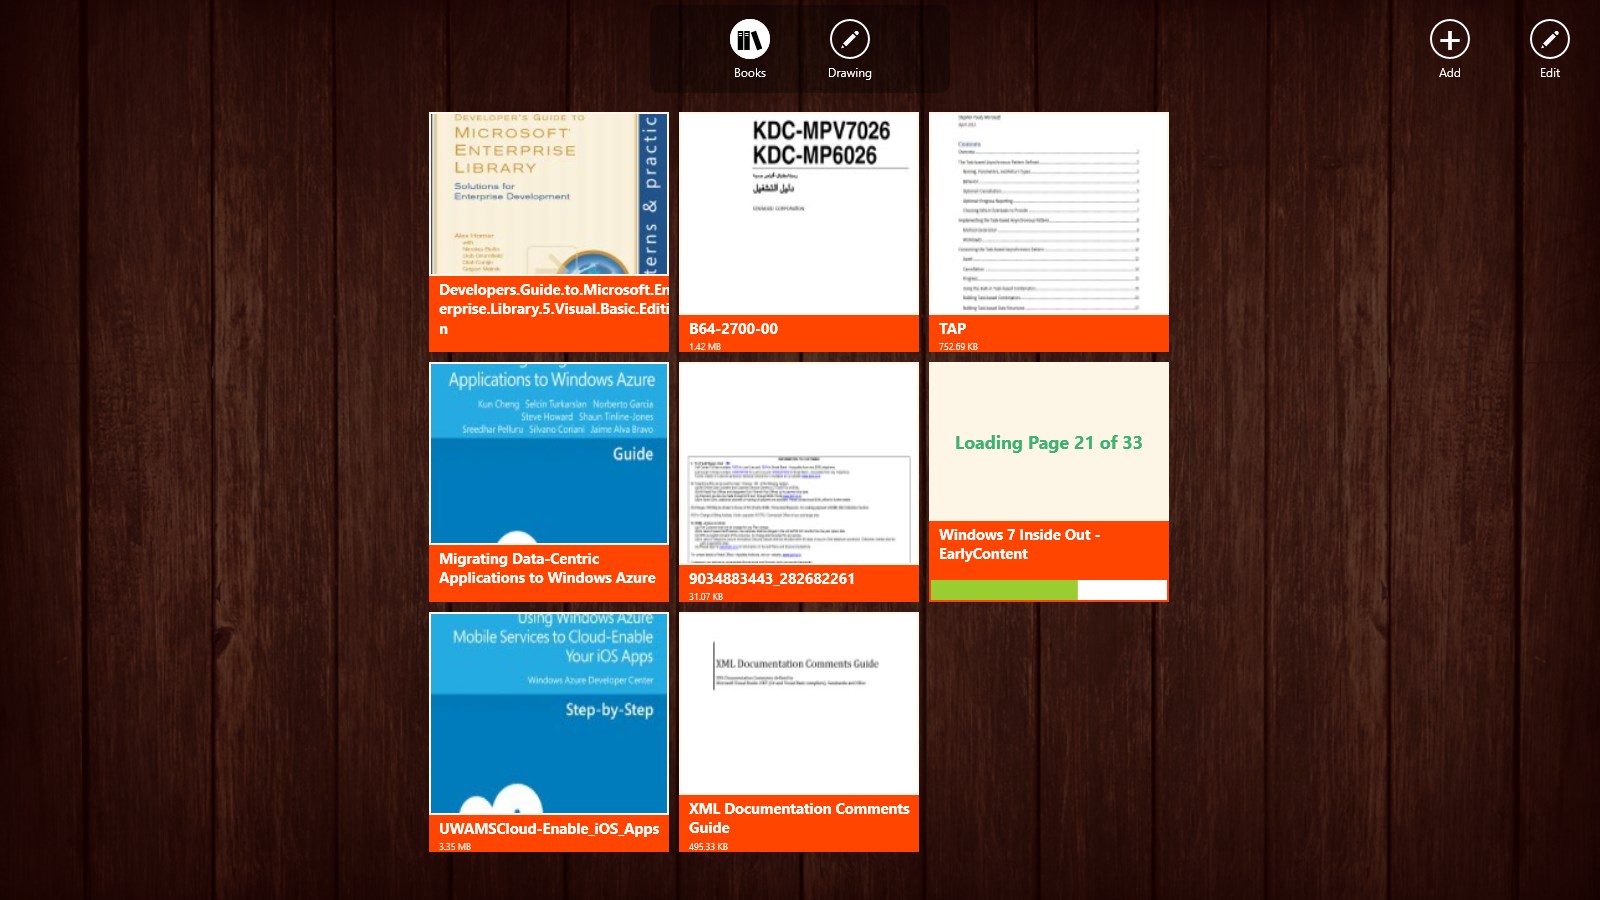Click the Add plus icon
1600x900 pixels.
click(x=1449, y=40)
